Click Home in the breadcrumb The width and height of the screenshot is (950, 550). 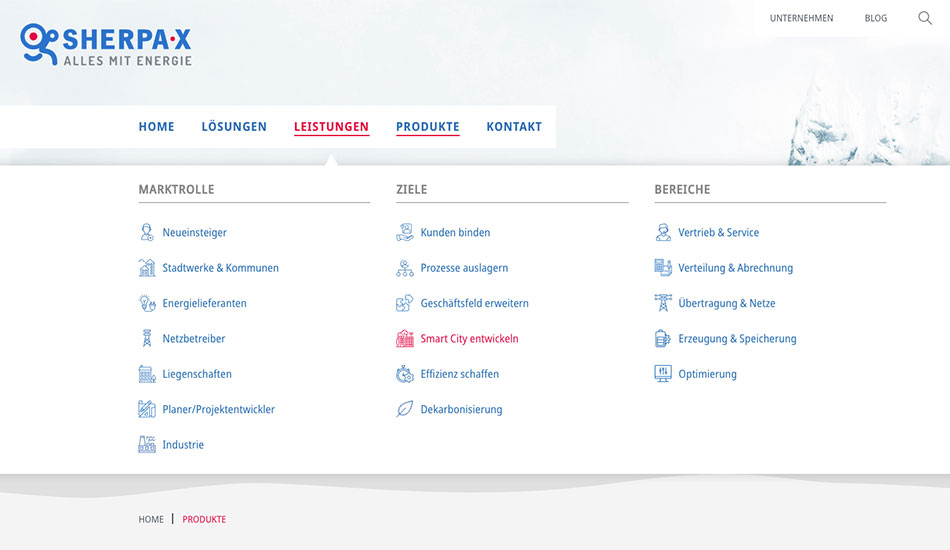click(x=151, y=520)
